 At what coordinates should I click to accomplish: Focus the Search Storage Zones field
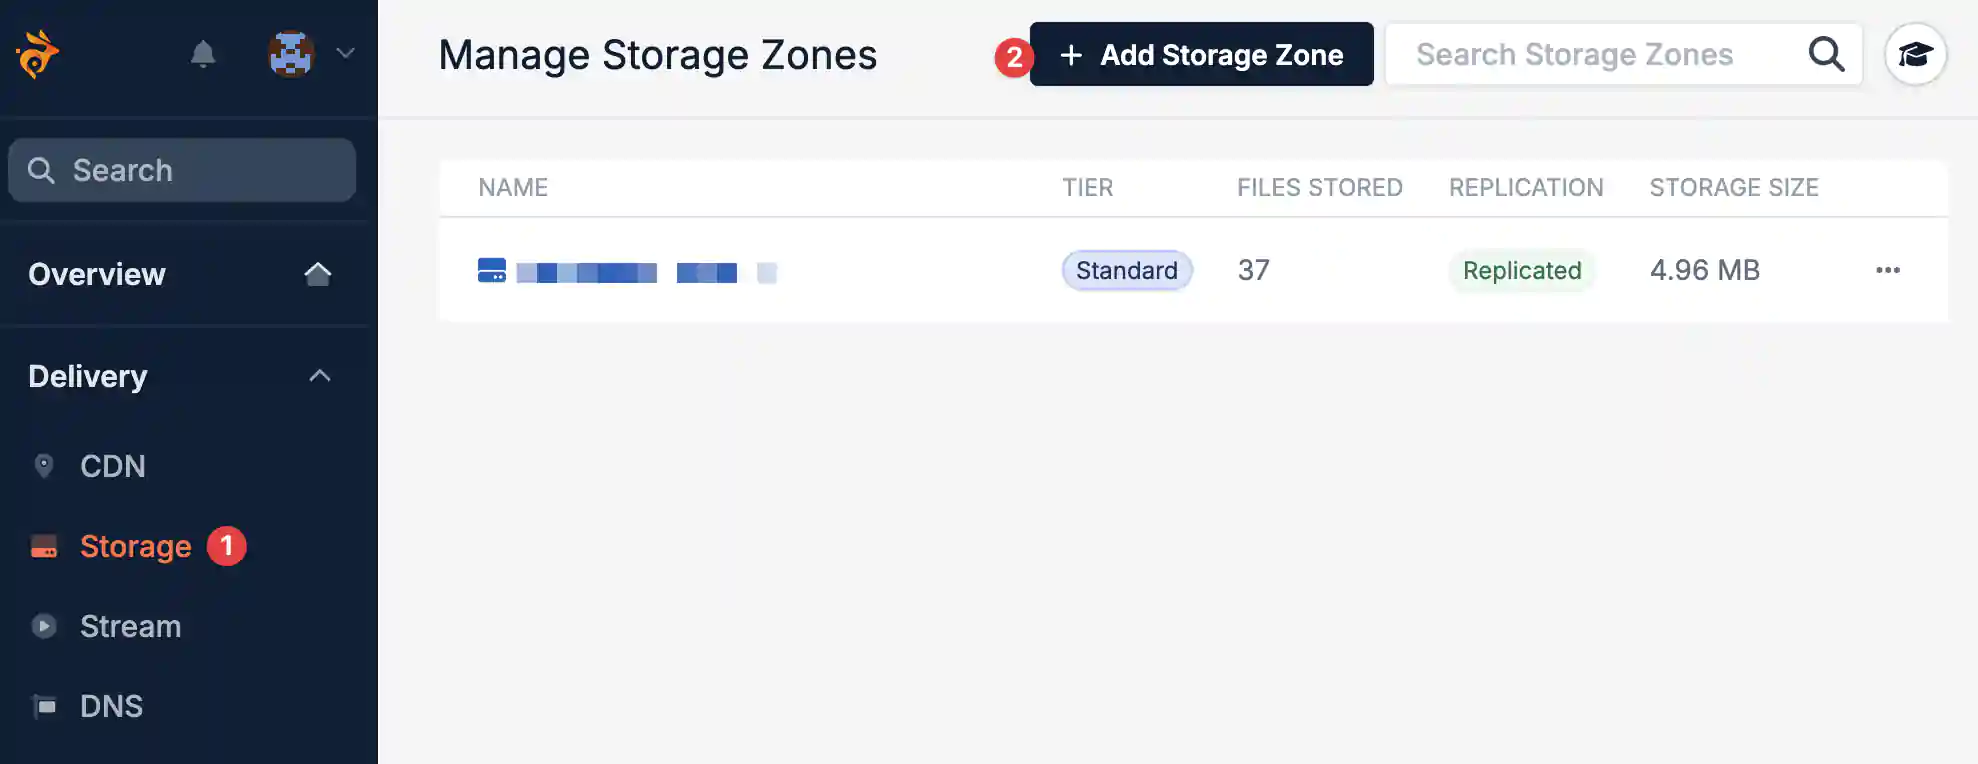[x=1595, y=54]
